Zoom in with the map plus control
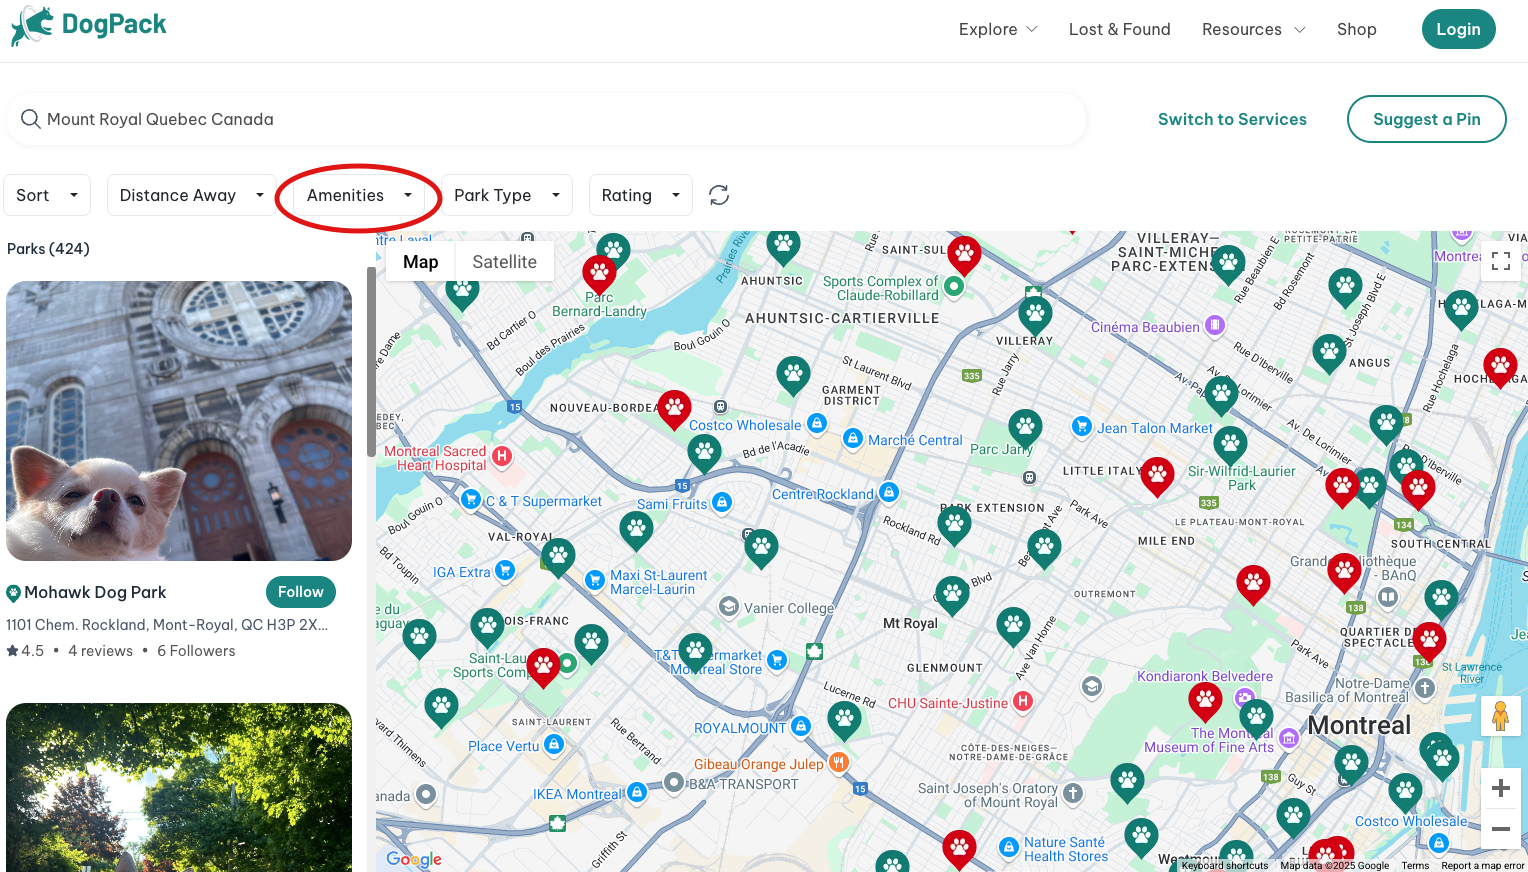 [1501, 788]
